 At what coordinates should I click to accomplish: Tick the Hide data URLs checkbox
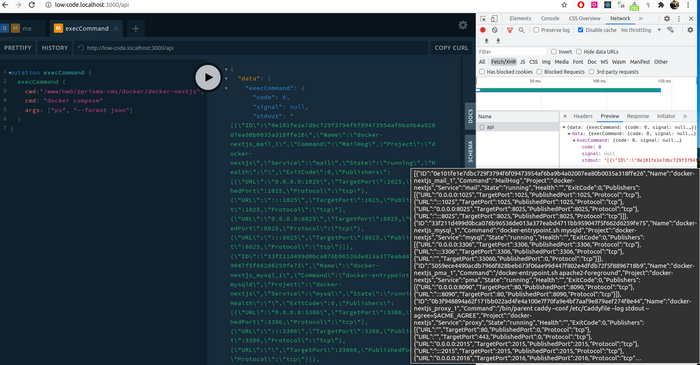pyautogui.click(x=579, y=51)
